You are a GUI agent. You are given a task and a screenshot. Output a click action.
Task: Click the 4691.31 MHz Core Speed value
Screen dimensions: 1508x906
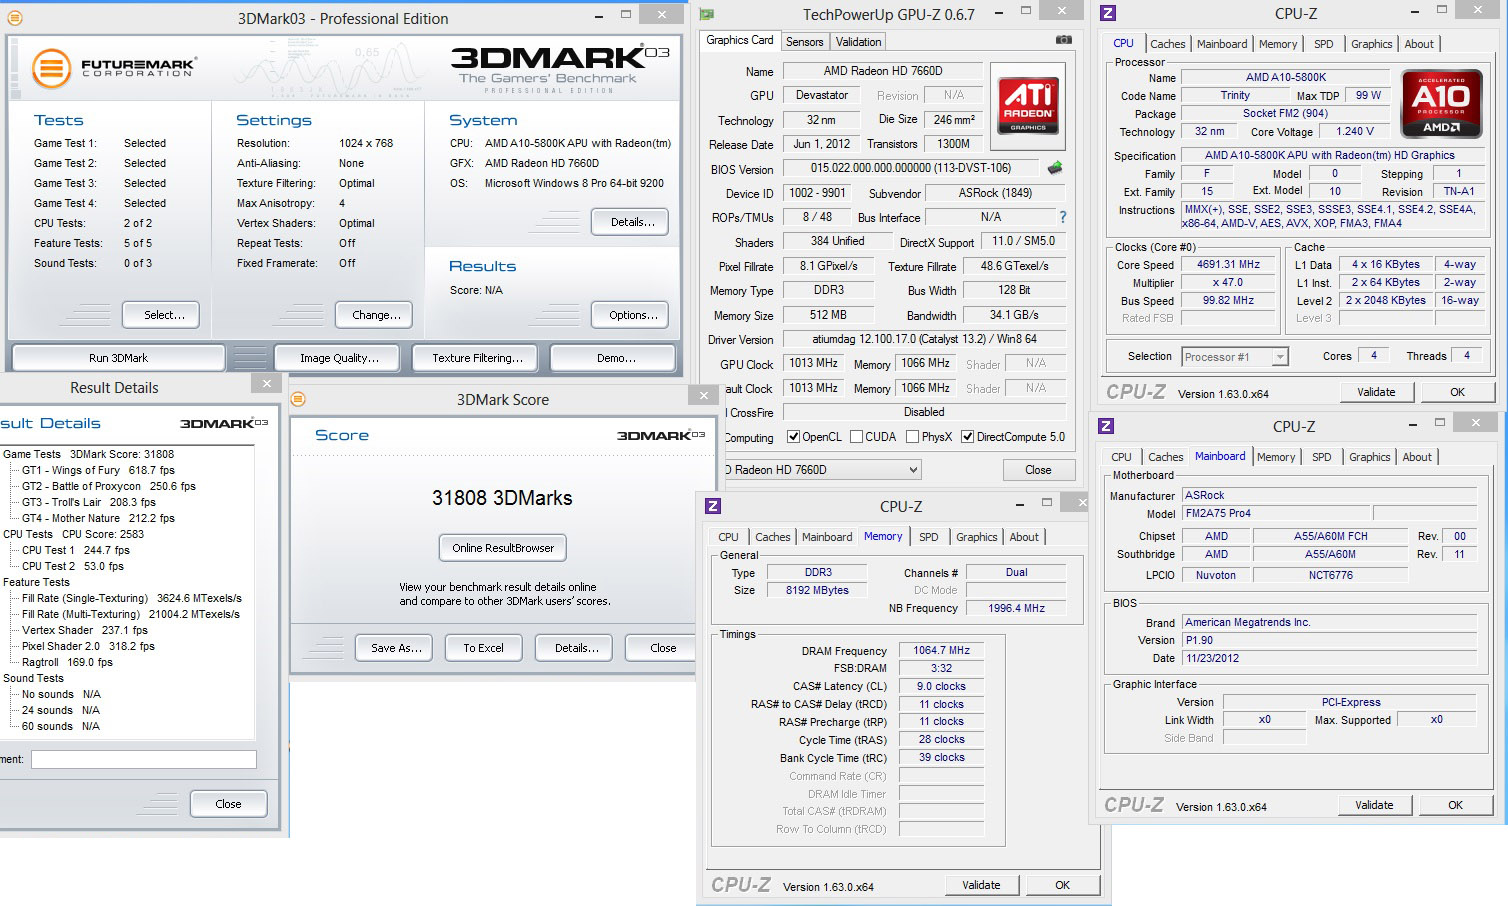pos(1228,265)
